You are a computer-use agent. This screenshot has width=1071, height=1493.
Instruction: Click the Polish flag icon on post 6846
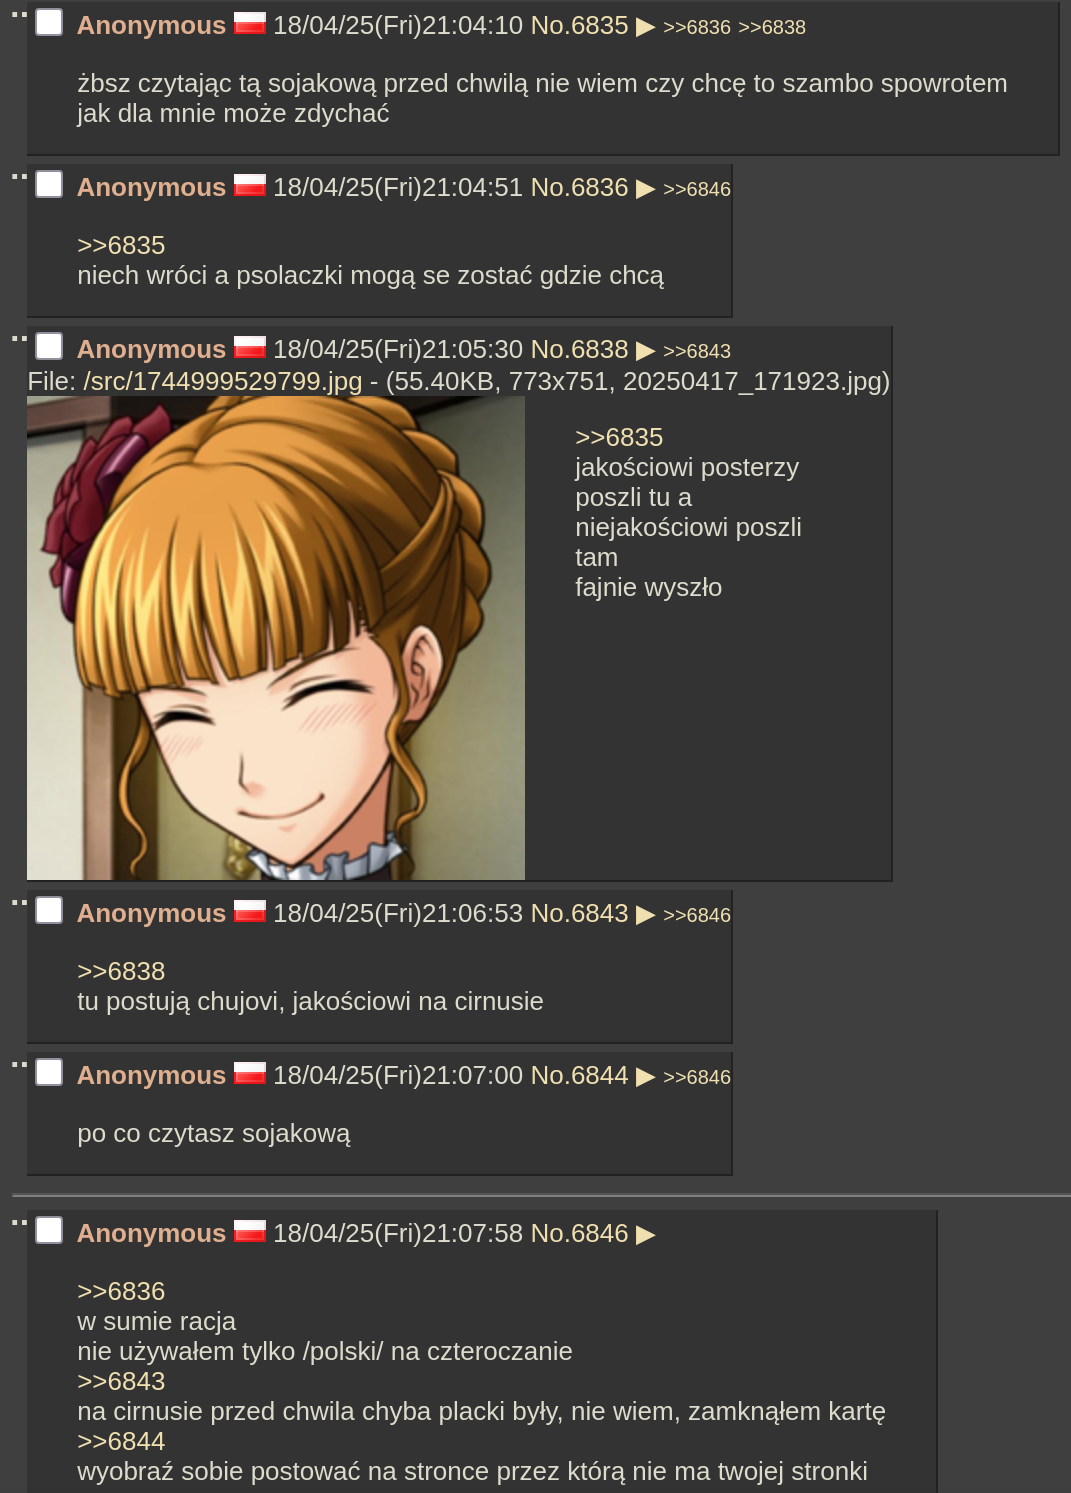click(250, 1231)
